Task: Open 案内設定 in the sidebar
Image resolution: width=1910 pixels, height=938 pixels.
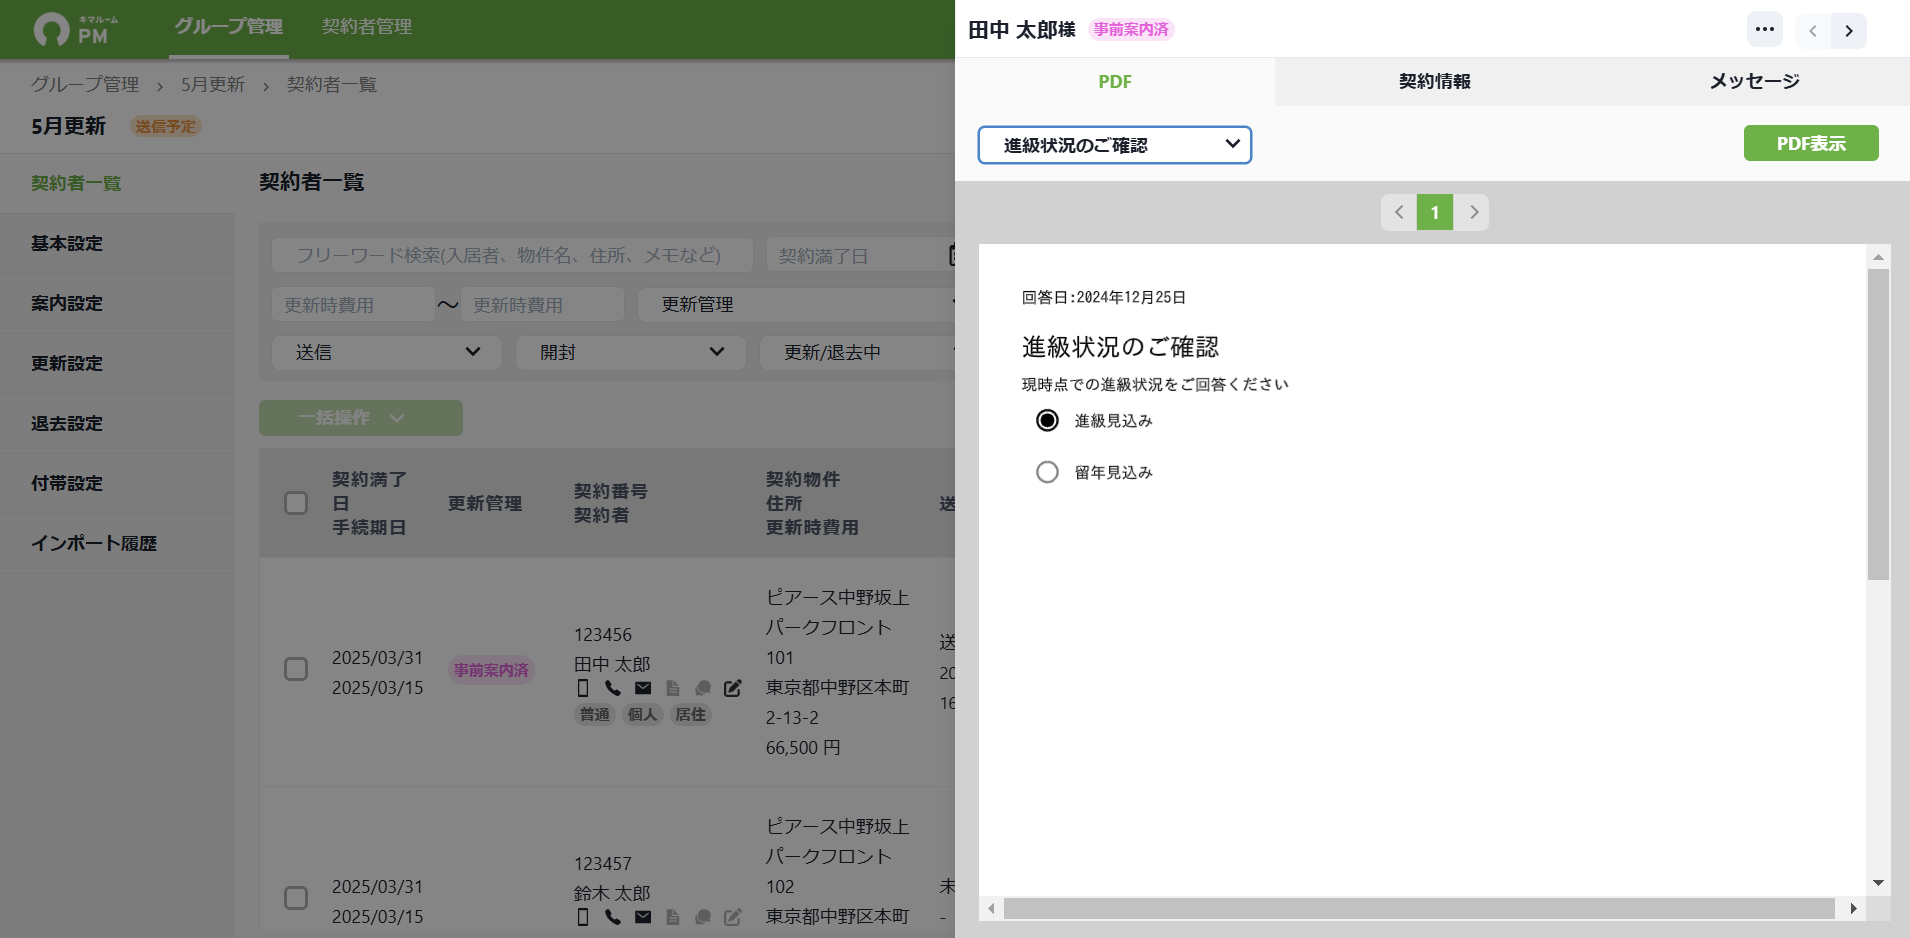Action: coord(117,304)
